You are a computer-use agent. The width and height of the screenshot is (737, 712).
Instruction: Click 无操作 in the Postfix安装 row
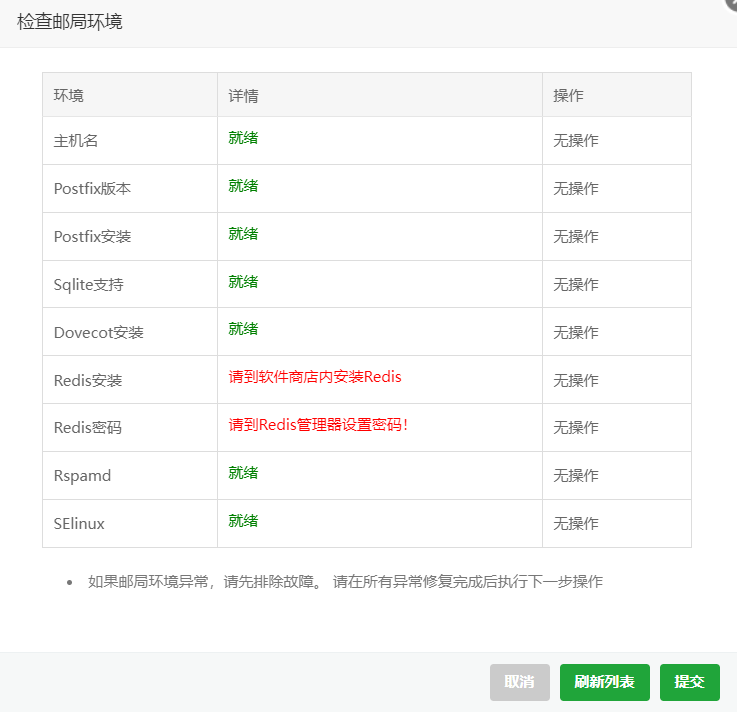coord(576,236)
